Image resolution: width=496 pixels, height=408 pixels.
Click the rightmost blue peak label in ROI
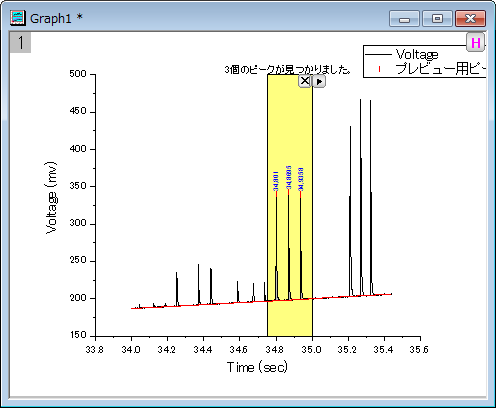[x=301, y=179]
